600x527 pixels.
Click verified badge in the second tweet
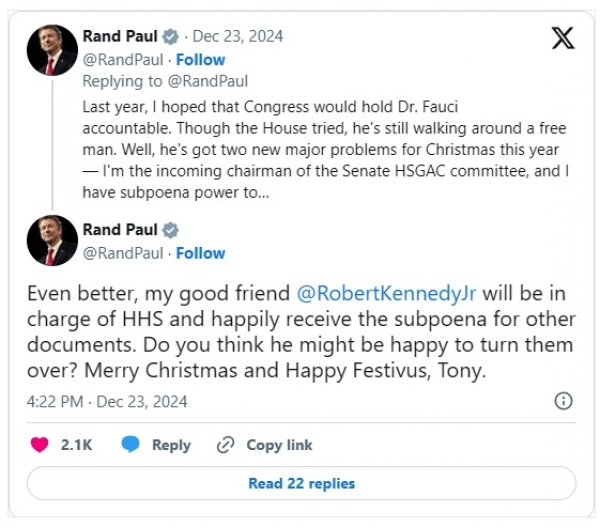[x=172, y=230]
